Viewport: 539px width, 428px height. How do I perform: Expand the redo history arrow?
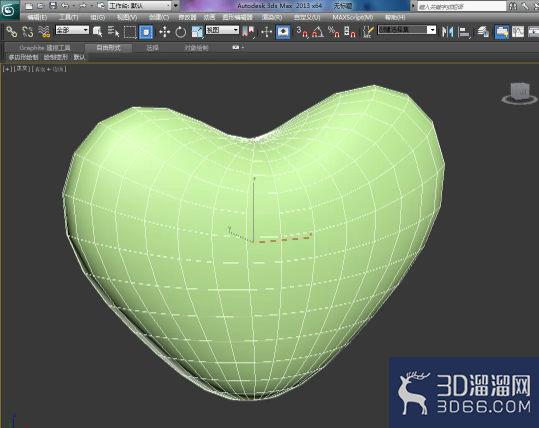(91, 6)
